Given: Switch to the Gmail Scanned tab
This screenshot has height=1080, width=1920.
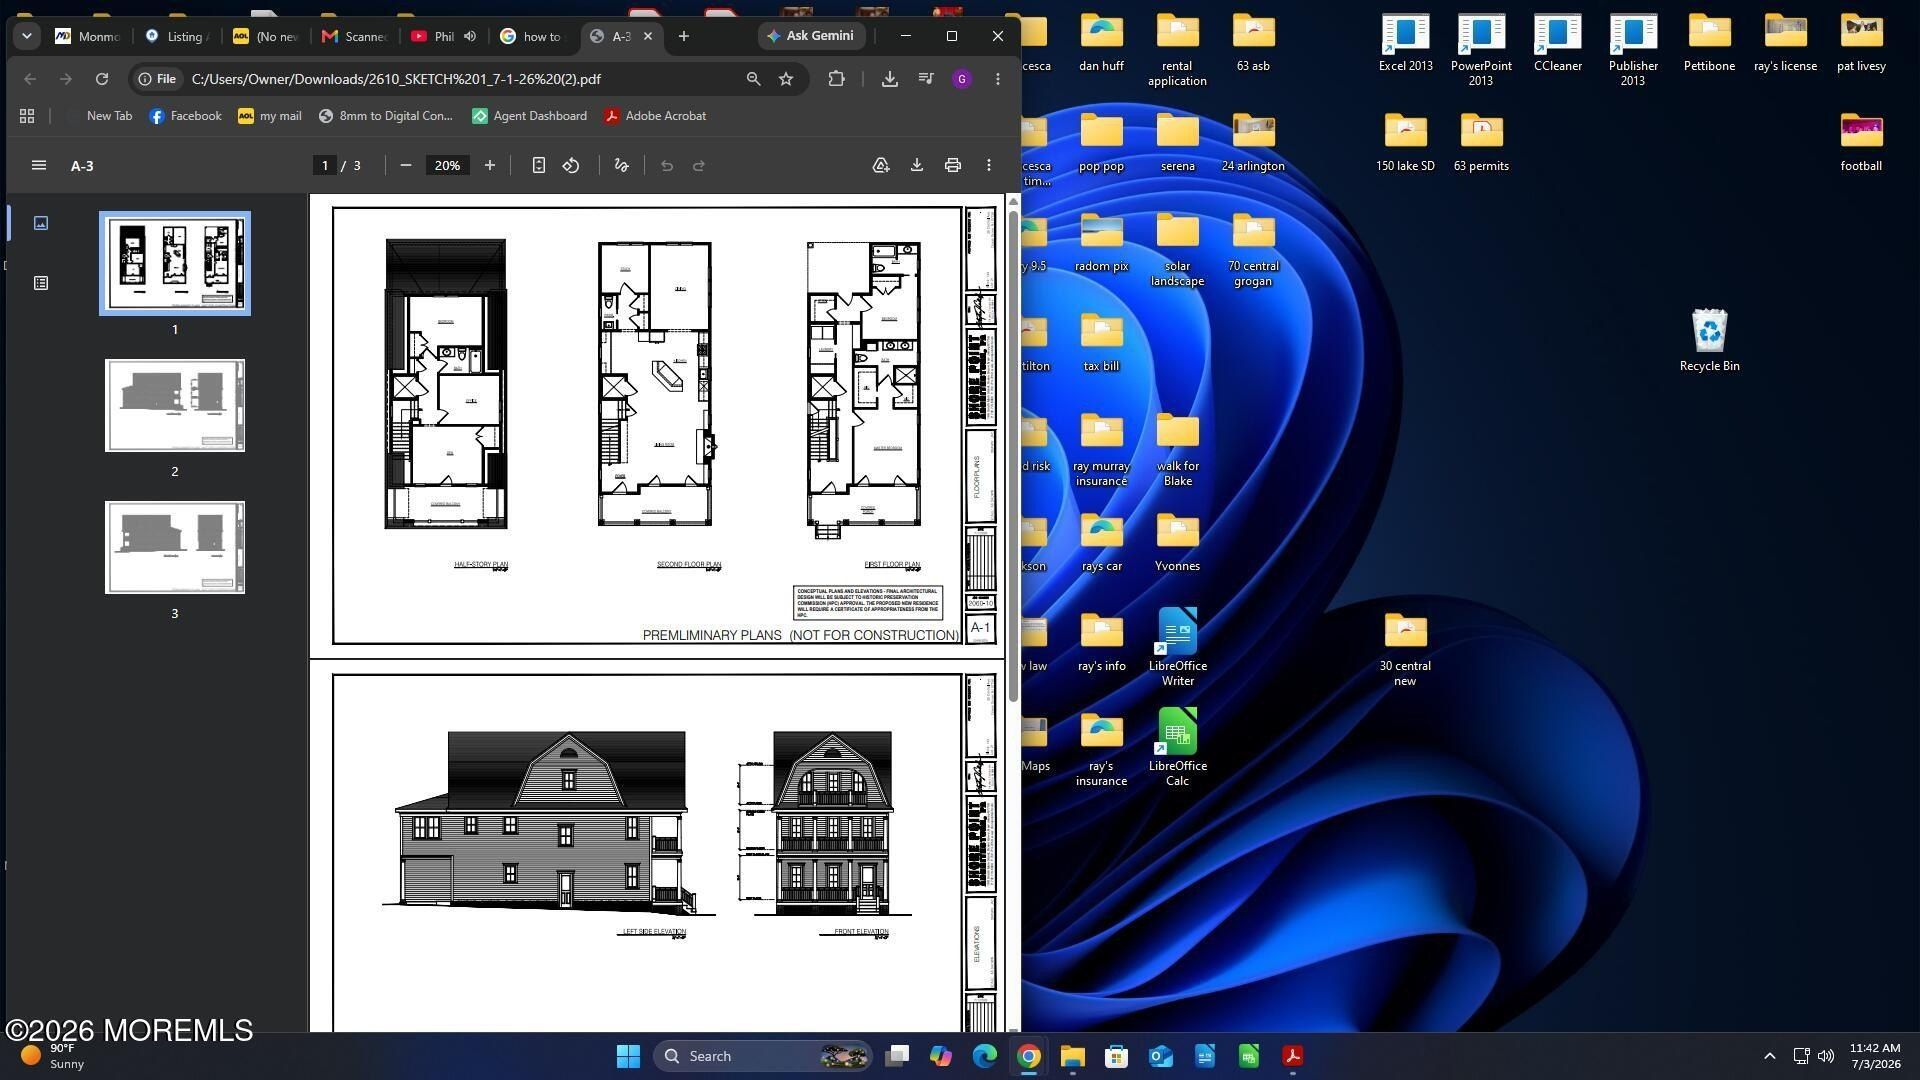Looking at the screenshot, I should 355,36.
